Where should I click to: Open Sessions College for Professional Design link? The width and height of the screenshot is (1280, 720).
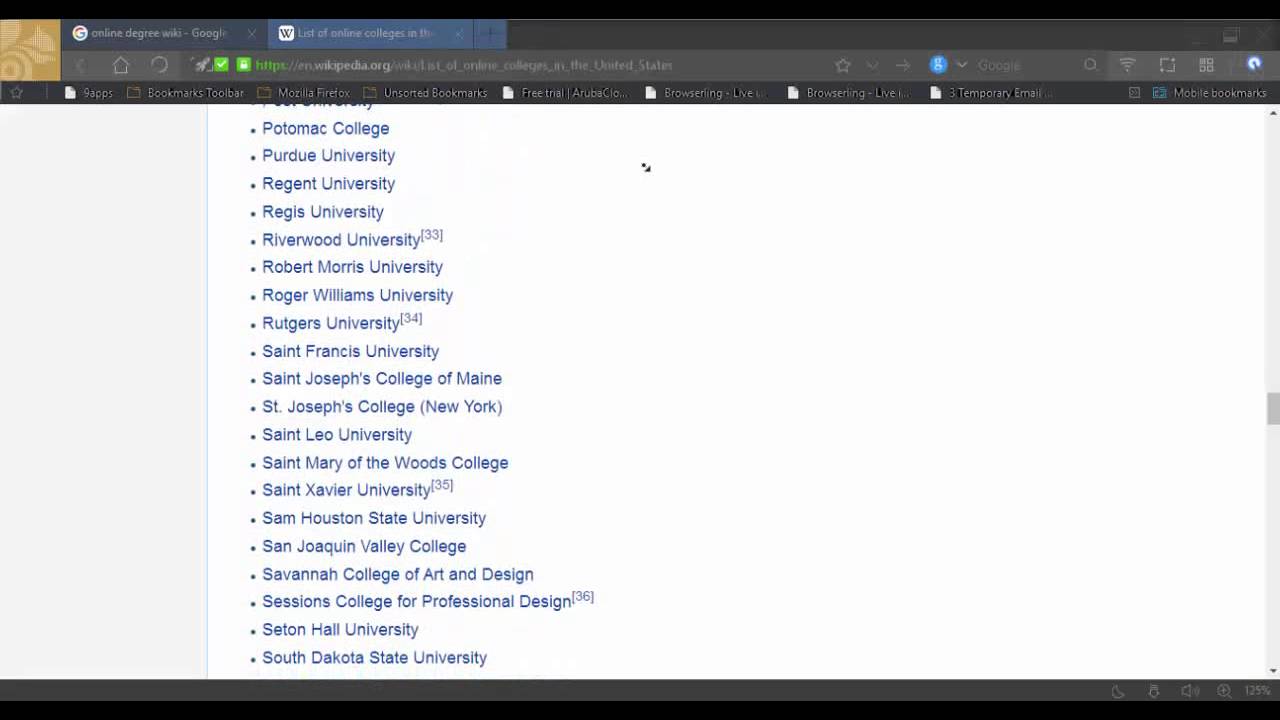[x=417, y=602]
